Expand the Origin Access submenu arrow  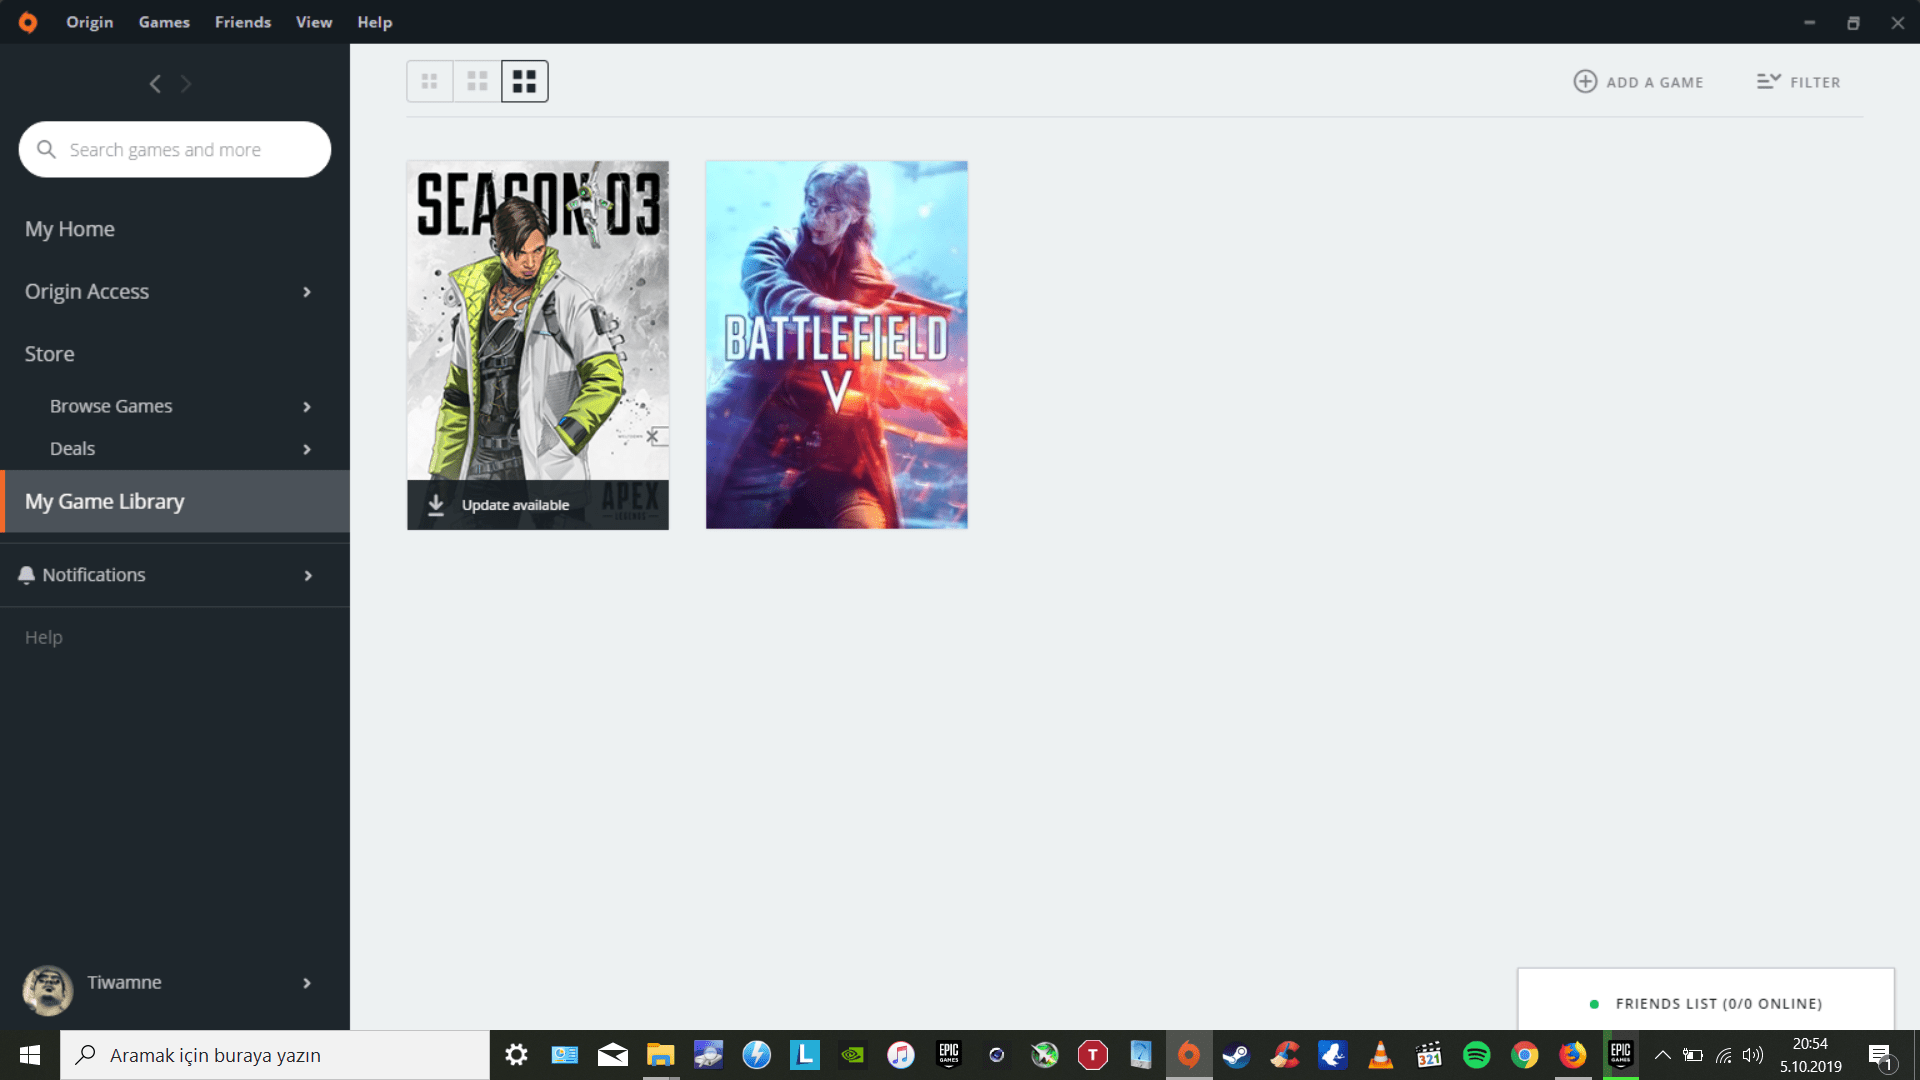[307, 292]
